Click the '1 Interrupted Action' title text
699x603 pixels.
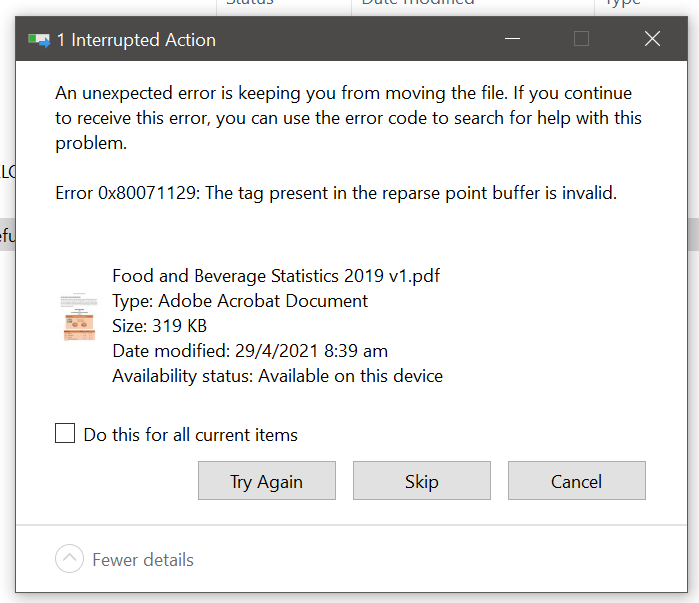pyautogui.click(x=136, y=41)
